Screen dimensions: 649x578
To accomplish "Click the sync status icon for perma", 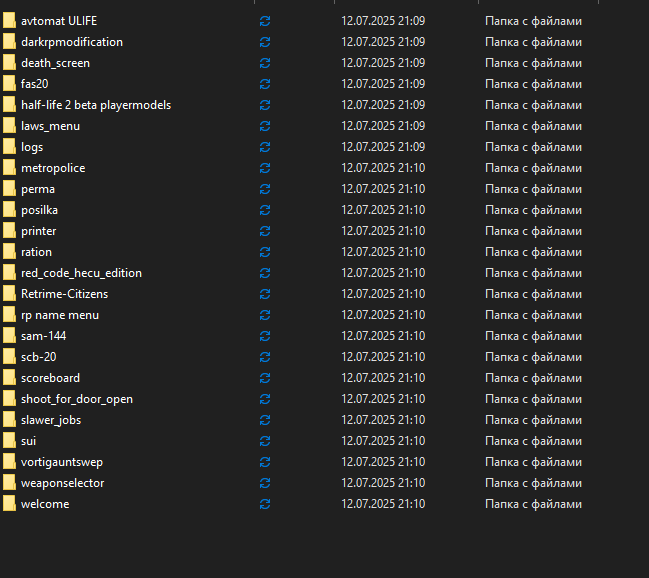I will (x=265, y=189).
